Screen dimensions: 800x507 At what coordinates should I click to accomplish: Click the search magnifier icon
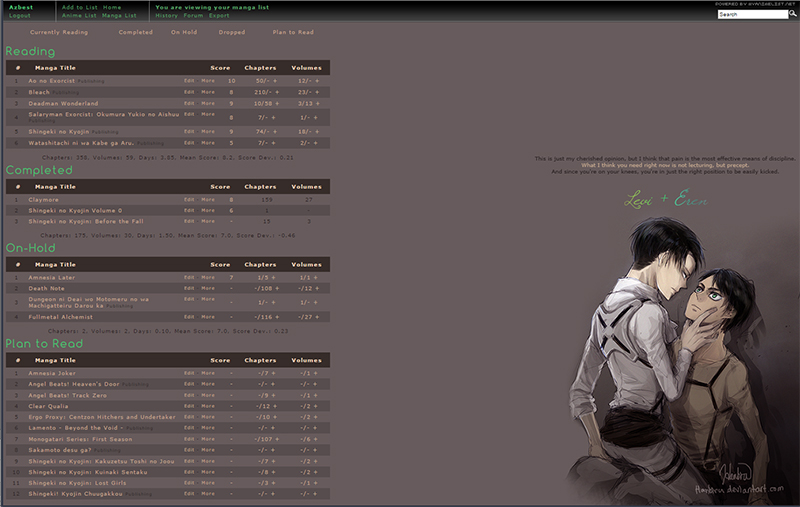(x=792, y=14)
